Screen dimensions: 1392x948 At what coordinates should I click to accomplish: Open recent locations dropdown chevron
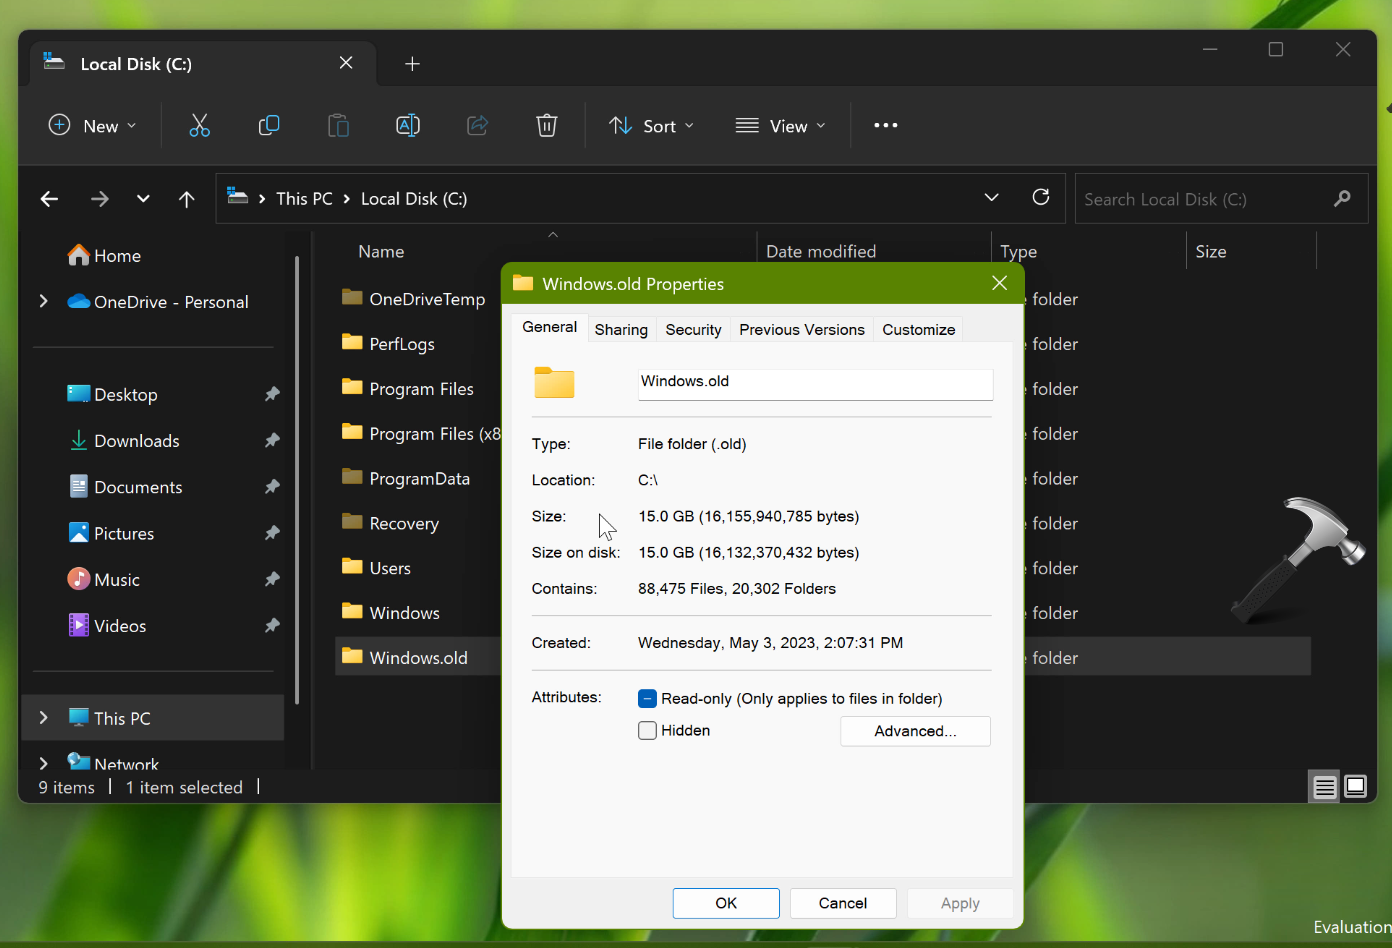[x=143, y=199]
